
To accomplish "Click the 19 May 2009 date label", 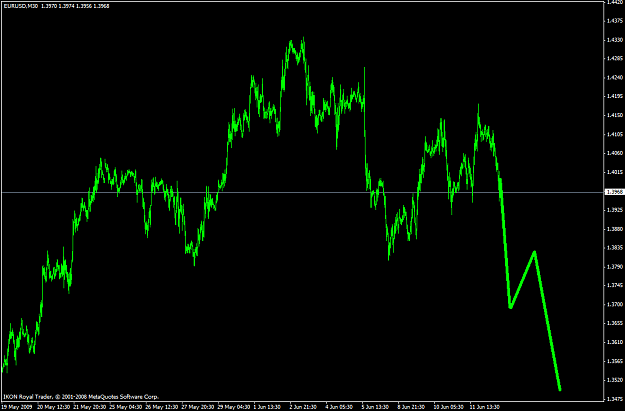I will (x=16, y=407).
